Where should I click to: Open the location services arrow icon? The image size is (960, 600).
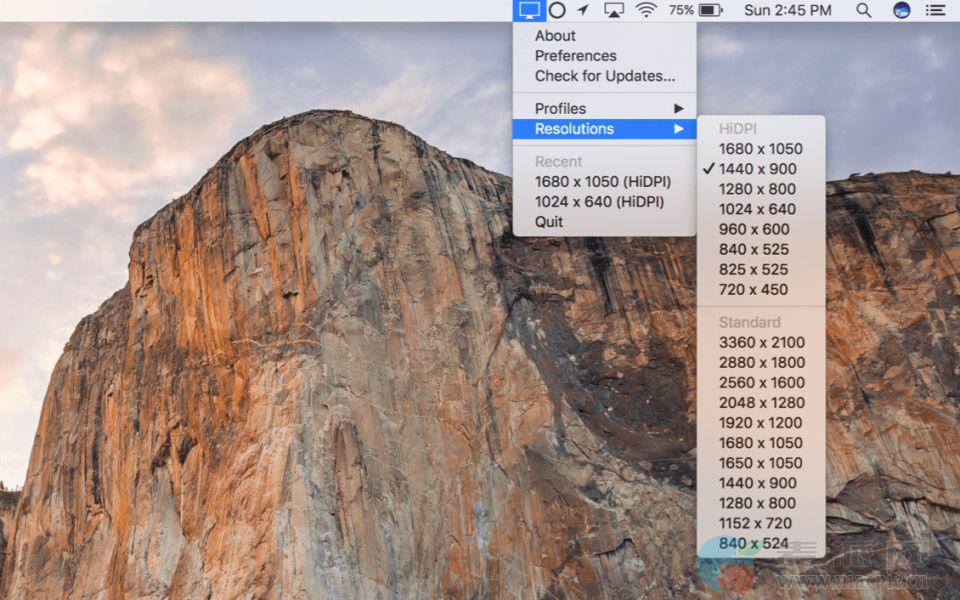point(584,10)
